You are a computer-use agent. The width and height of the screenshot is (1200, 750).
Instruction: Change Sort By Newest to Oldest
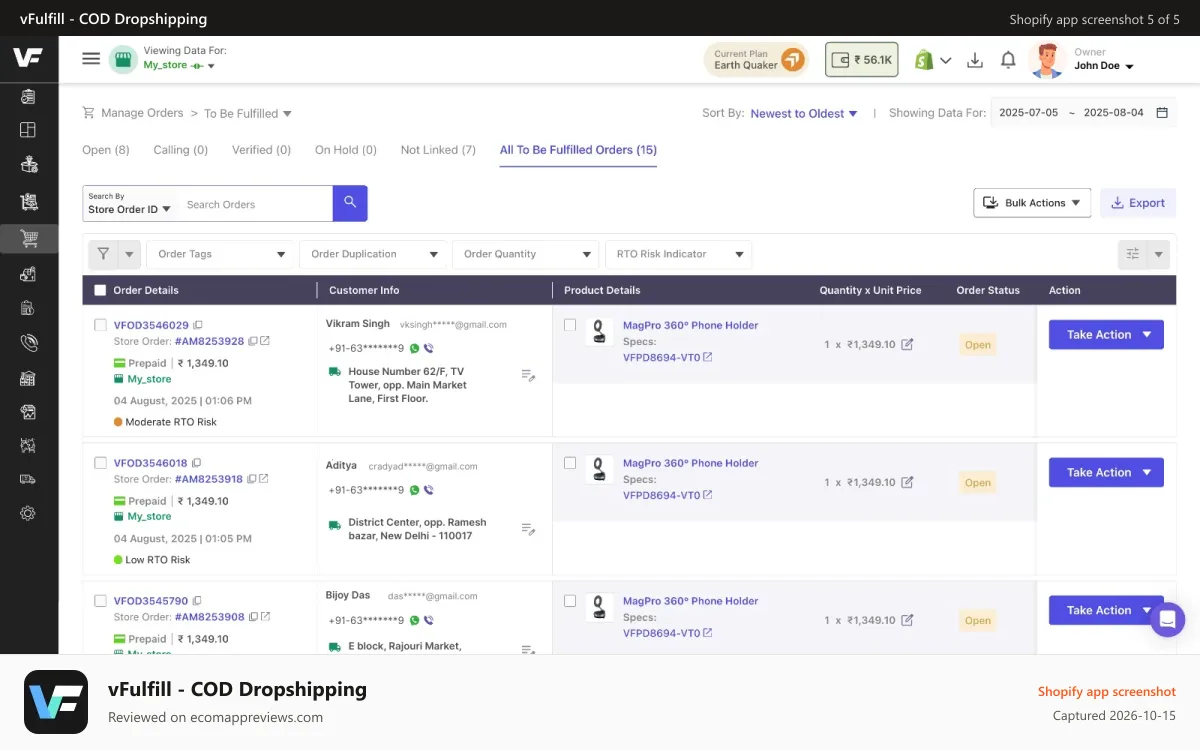click(x=804, y=113)
